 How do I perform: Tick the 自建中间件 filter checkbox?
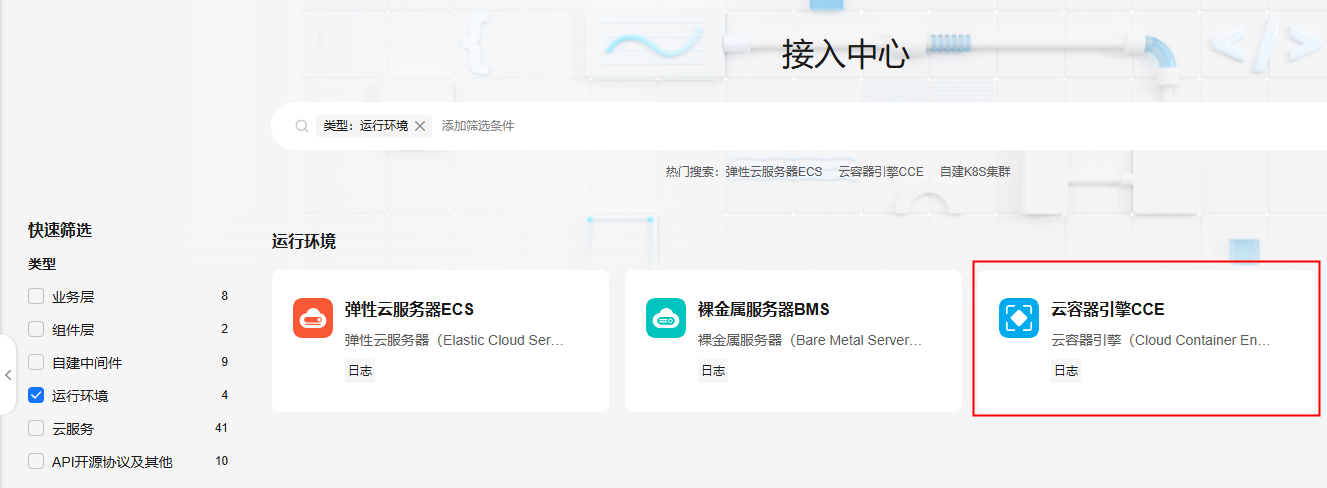(x=36, y=362)
